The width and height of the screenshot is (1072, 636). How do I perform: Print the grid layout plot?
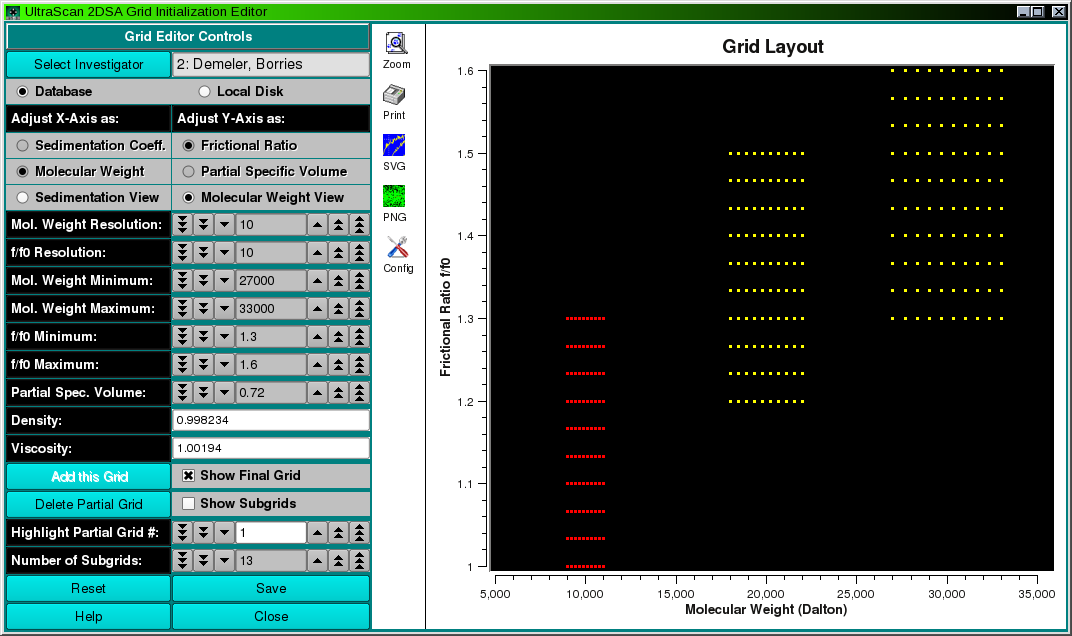click(394, 103)
